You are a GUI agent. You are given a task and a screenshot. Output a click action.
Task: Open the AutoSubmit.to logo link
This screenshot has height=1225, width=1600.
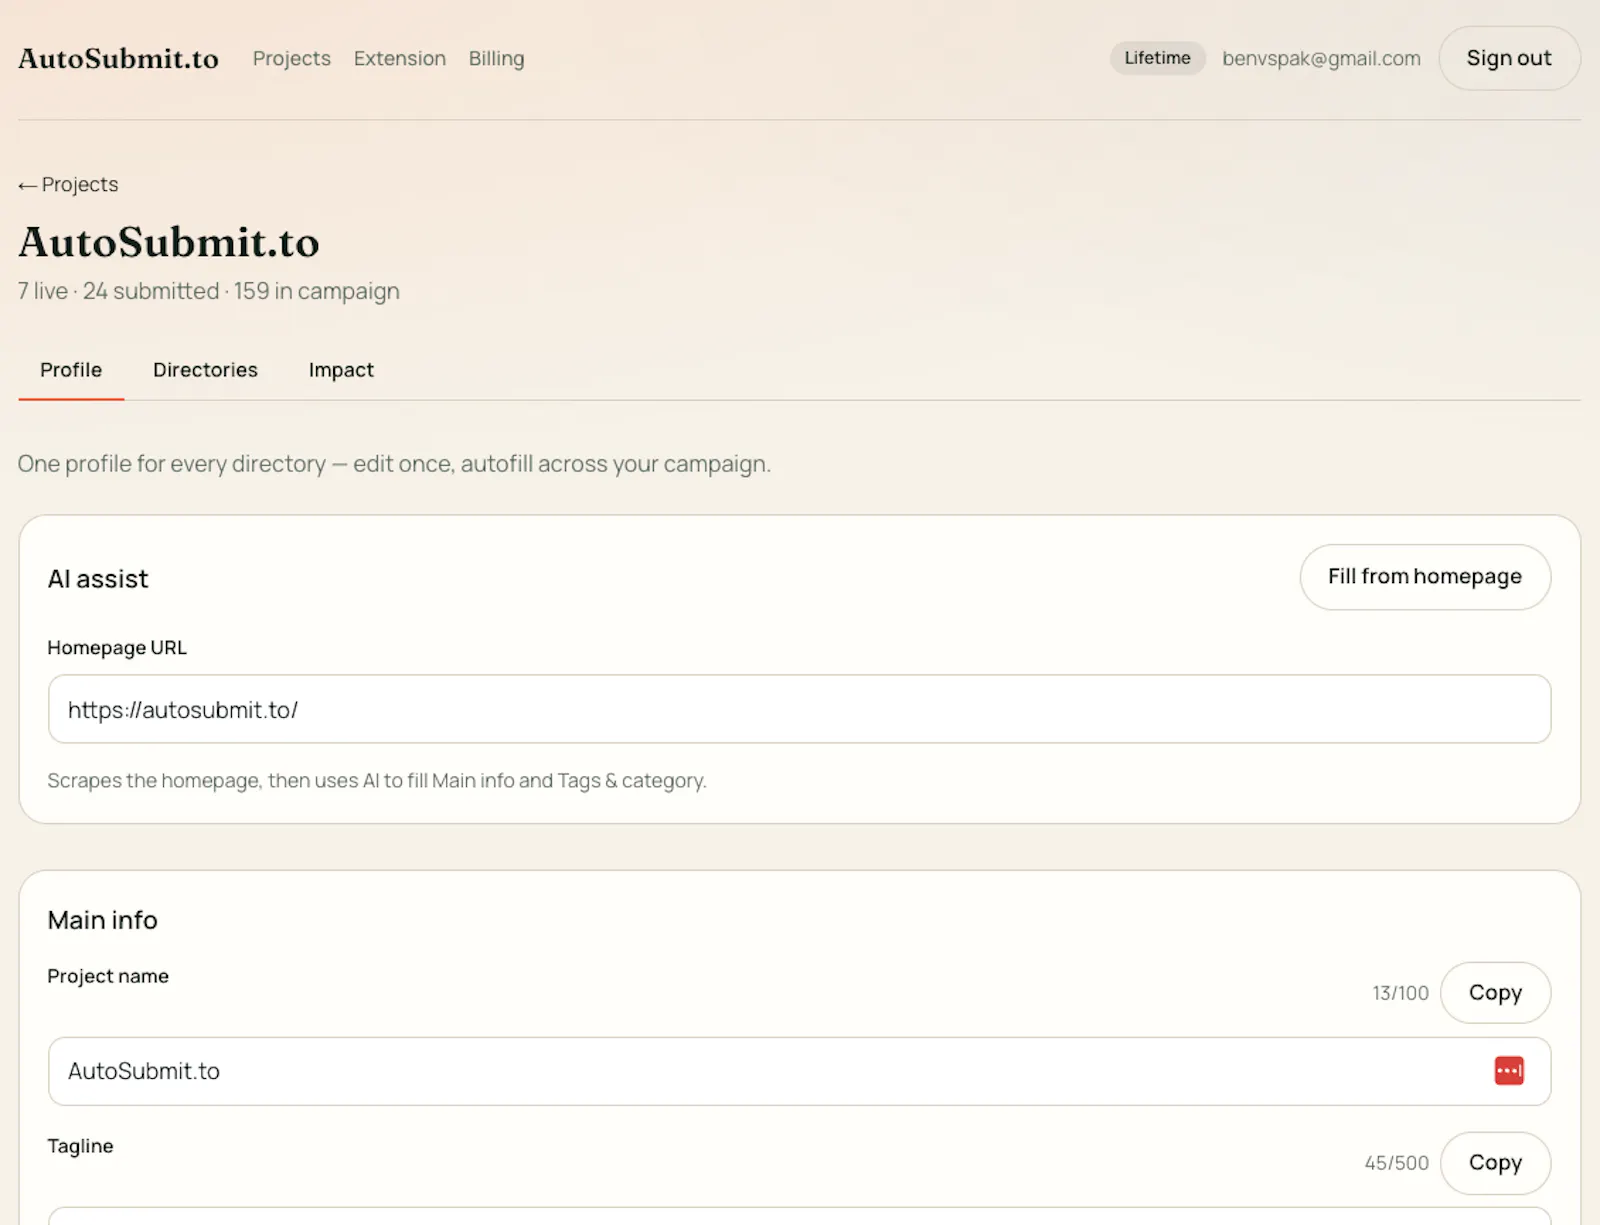tap(118, 59)
